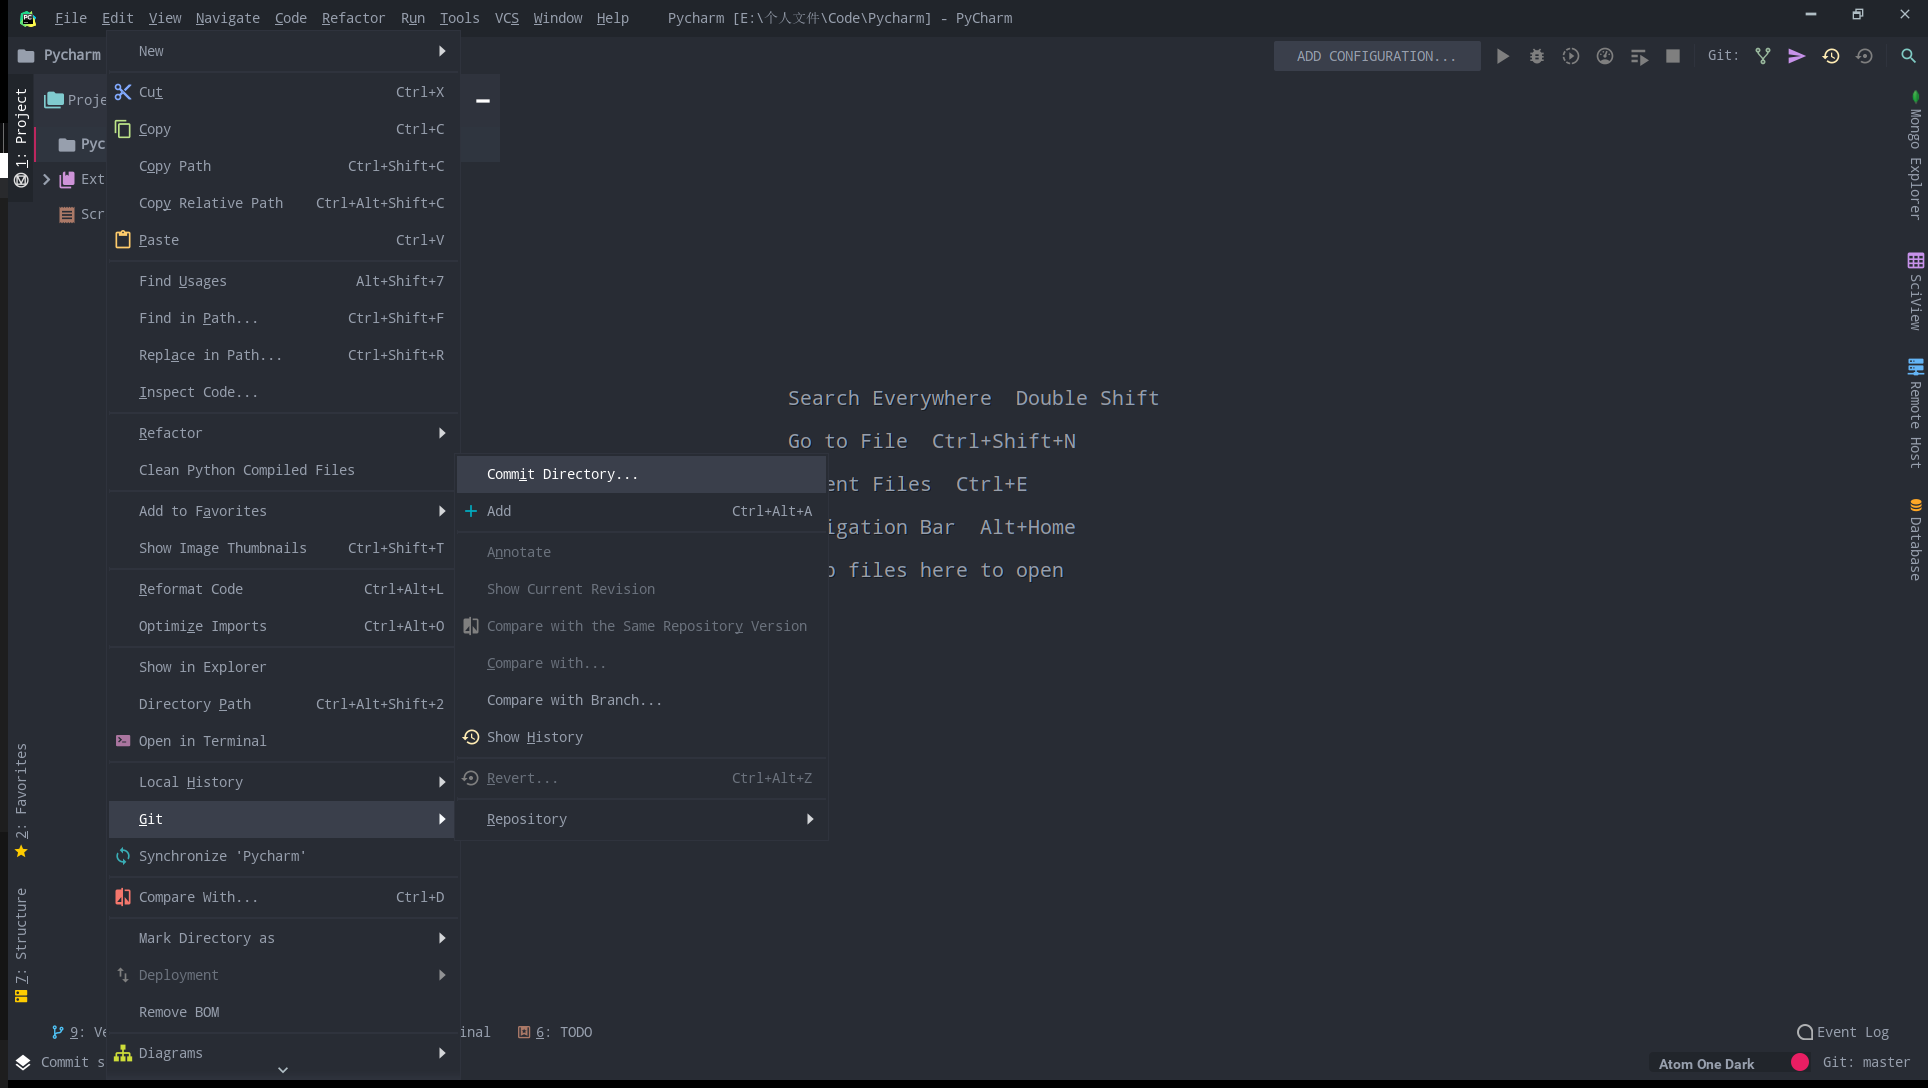Click the Commit icon in toolbar
The image size is (1928, 1088).
pyautogui.click(x=1797, y=56)
